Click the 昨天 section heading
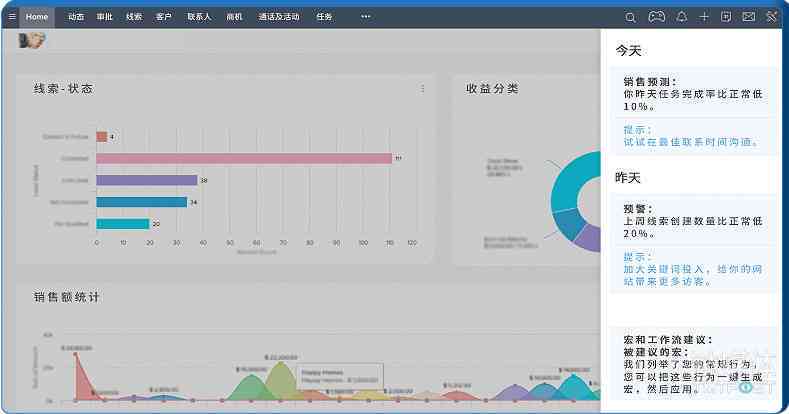This screenshot has height=414, width=789. 628,178
